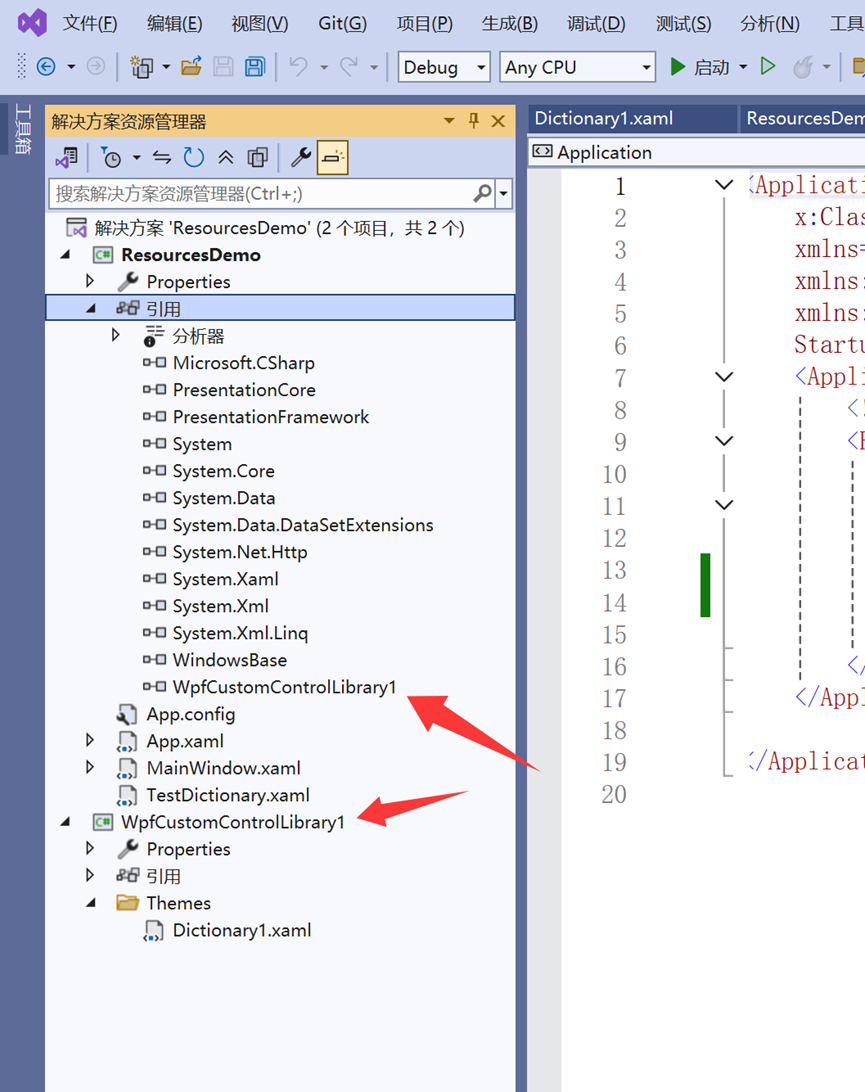Click the search magnifier icon

point(482,194)
